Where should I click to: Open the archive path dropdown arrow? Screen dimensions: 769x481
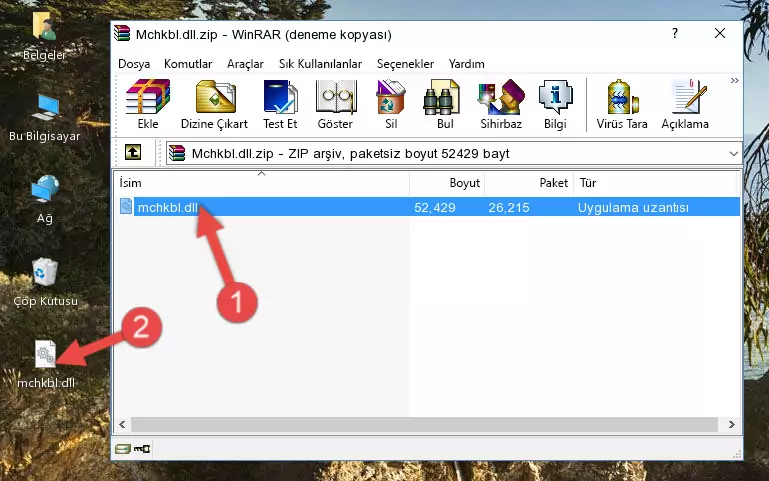pos(733,153)
